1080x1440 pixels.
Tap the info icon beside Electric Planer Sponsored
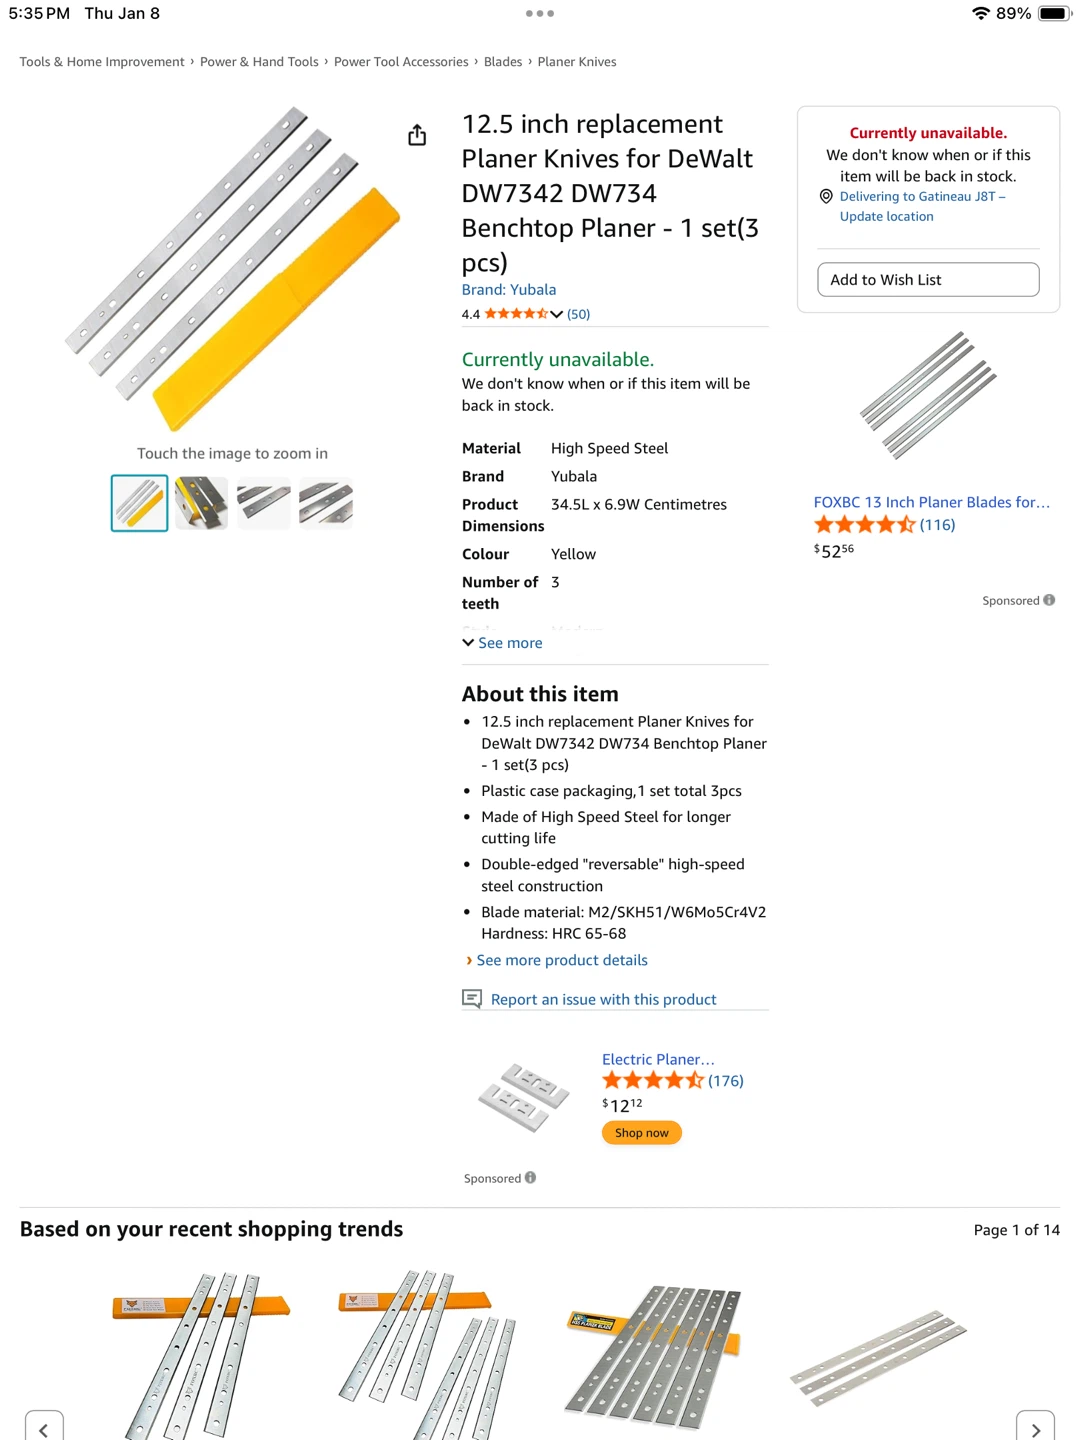pyautogui.click(x=530, y=1178)
